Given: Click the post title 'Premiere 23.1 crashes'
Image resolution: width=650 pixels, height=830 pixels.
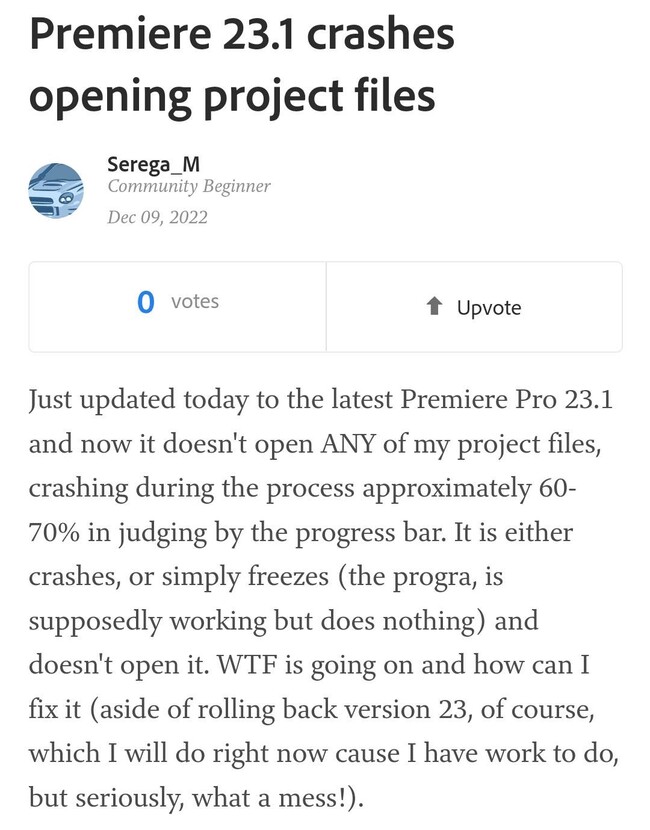Looking at the screenshot, I should click(x=242, y=33).
